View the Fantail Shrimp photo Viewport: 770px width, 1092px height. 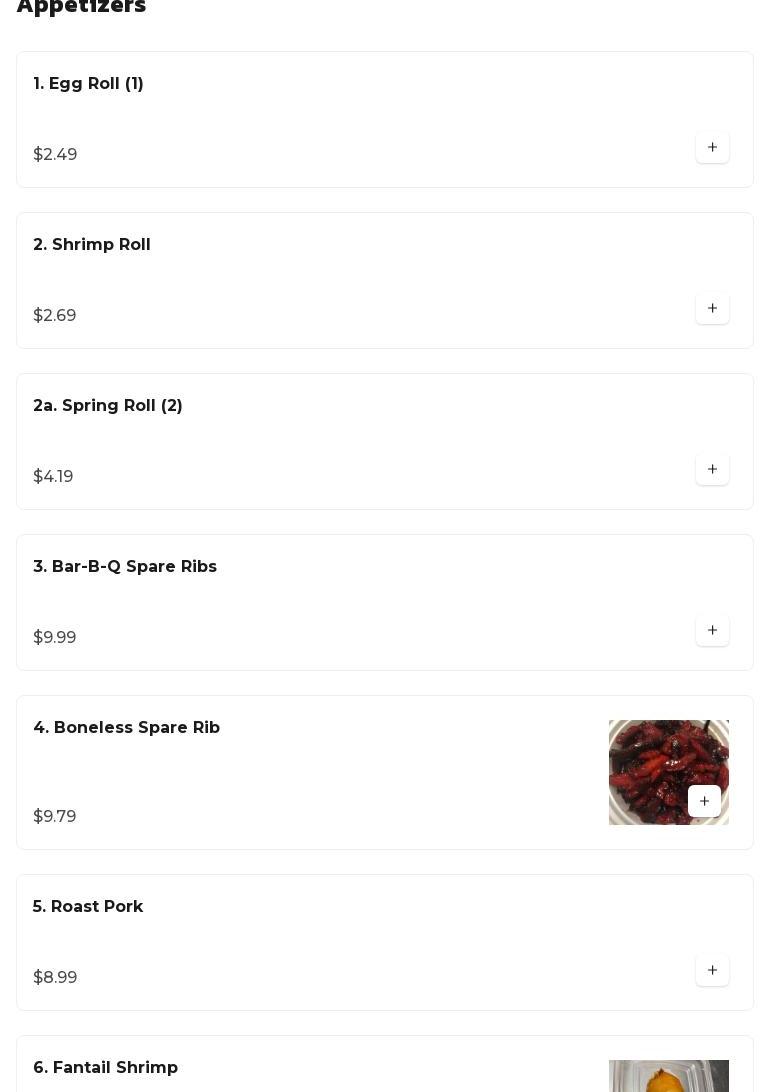click(668, 1076)
